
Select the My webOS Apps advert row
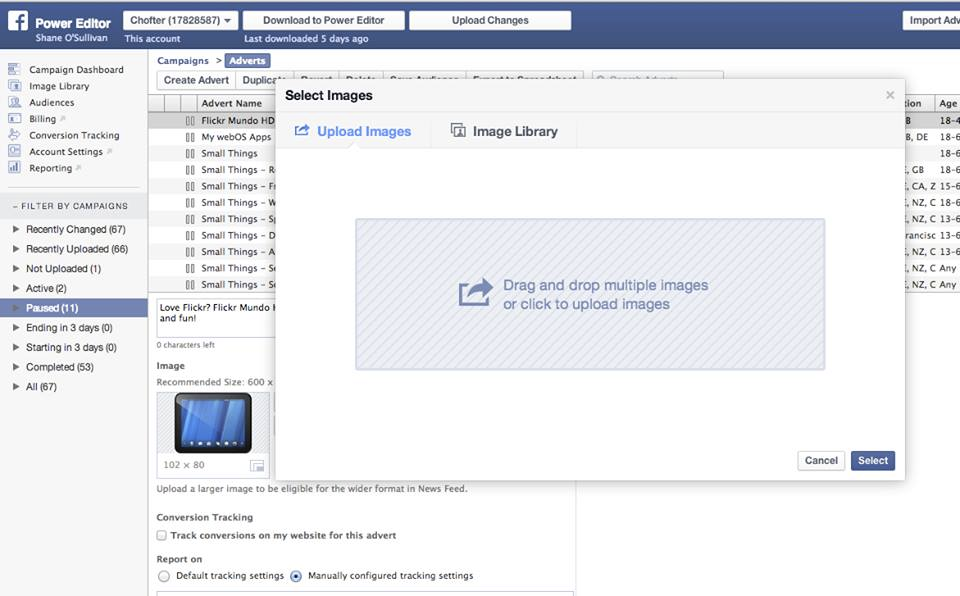[212, 137]
